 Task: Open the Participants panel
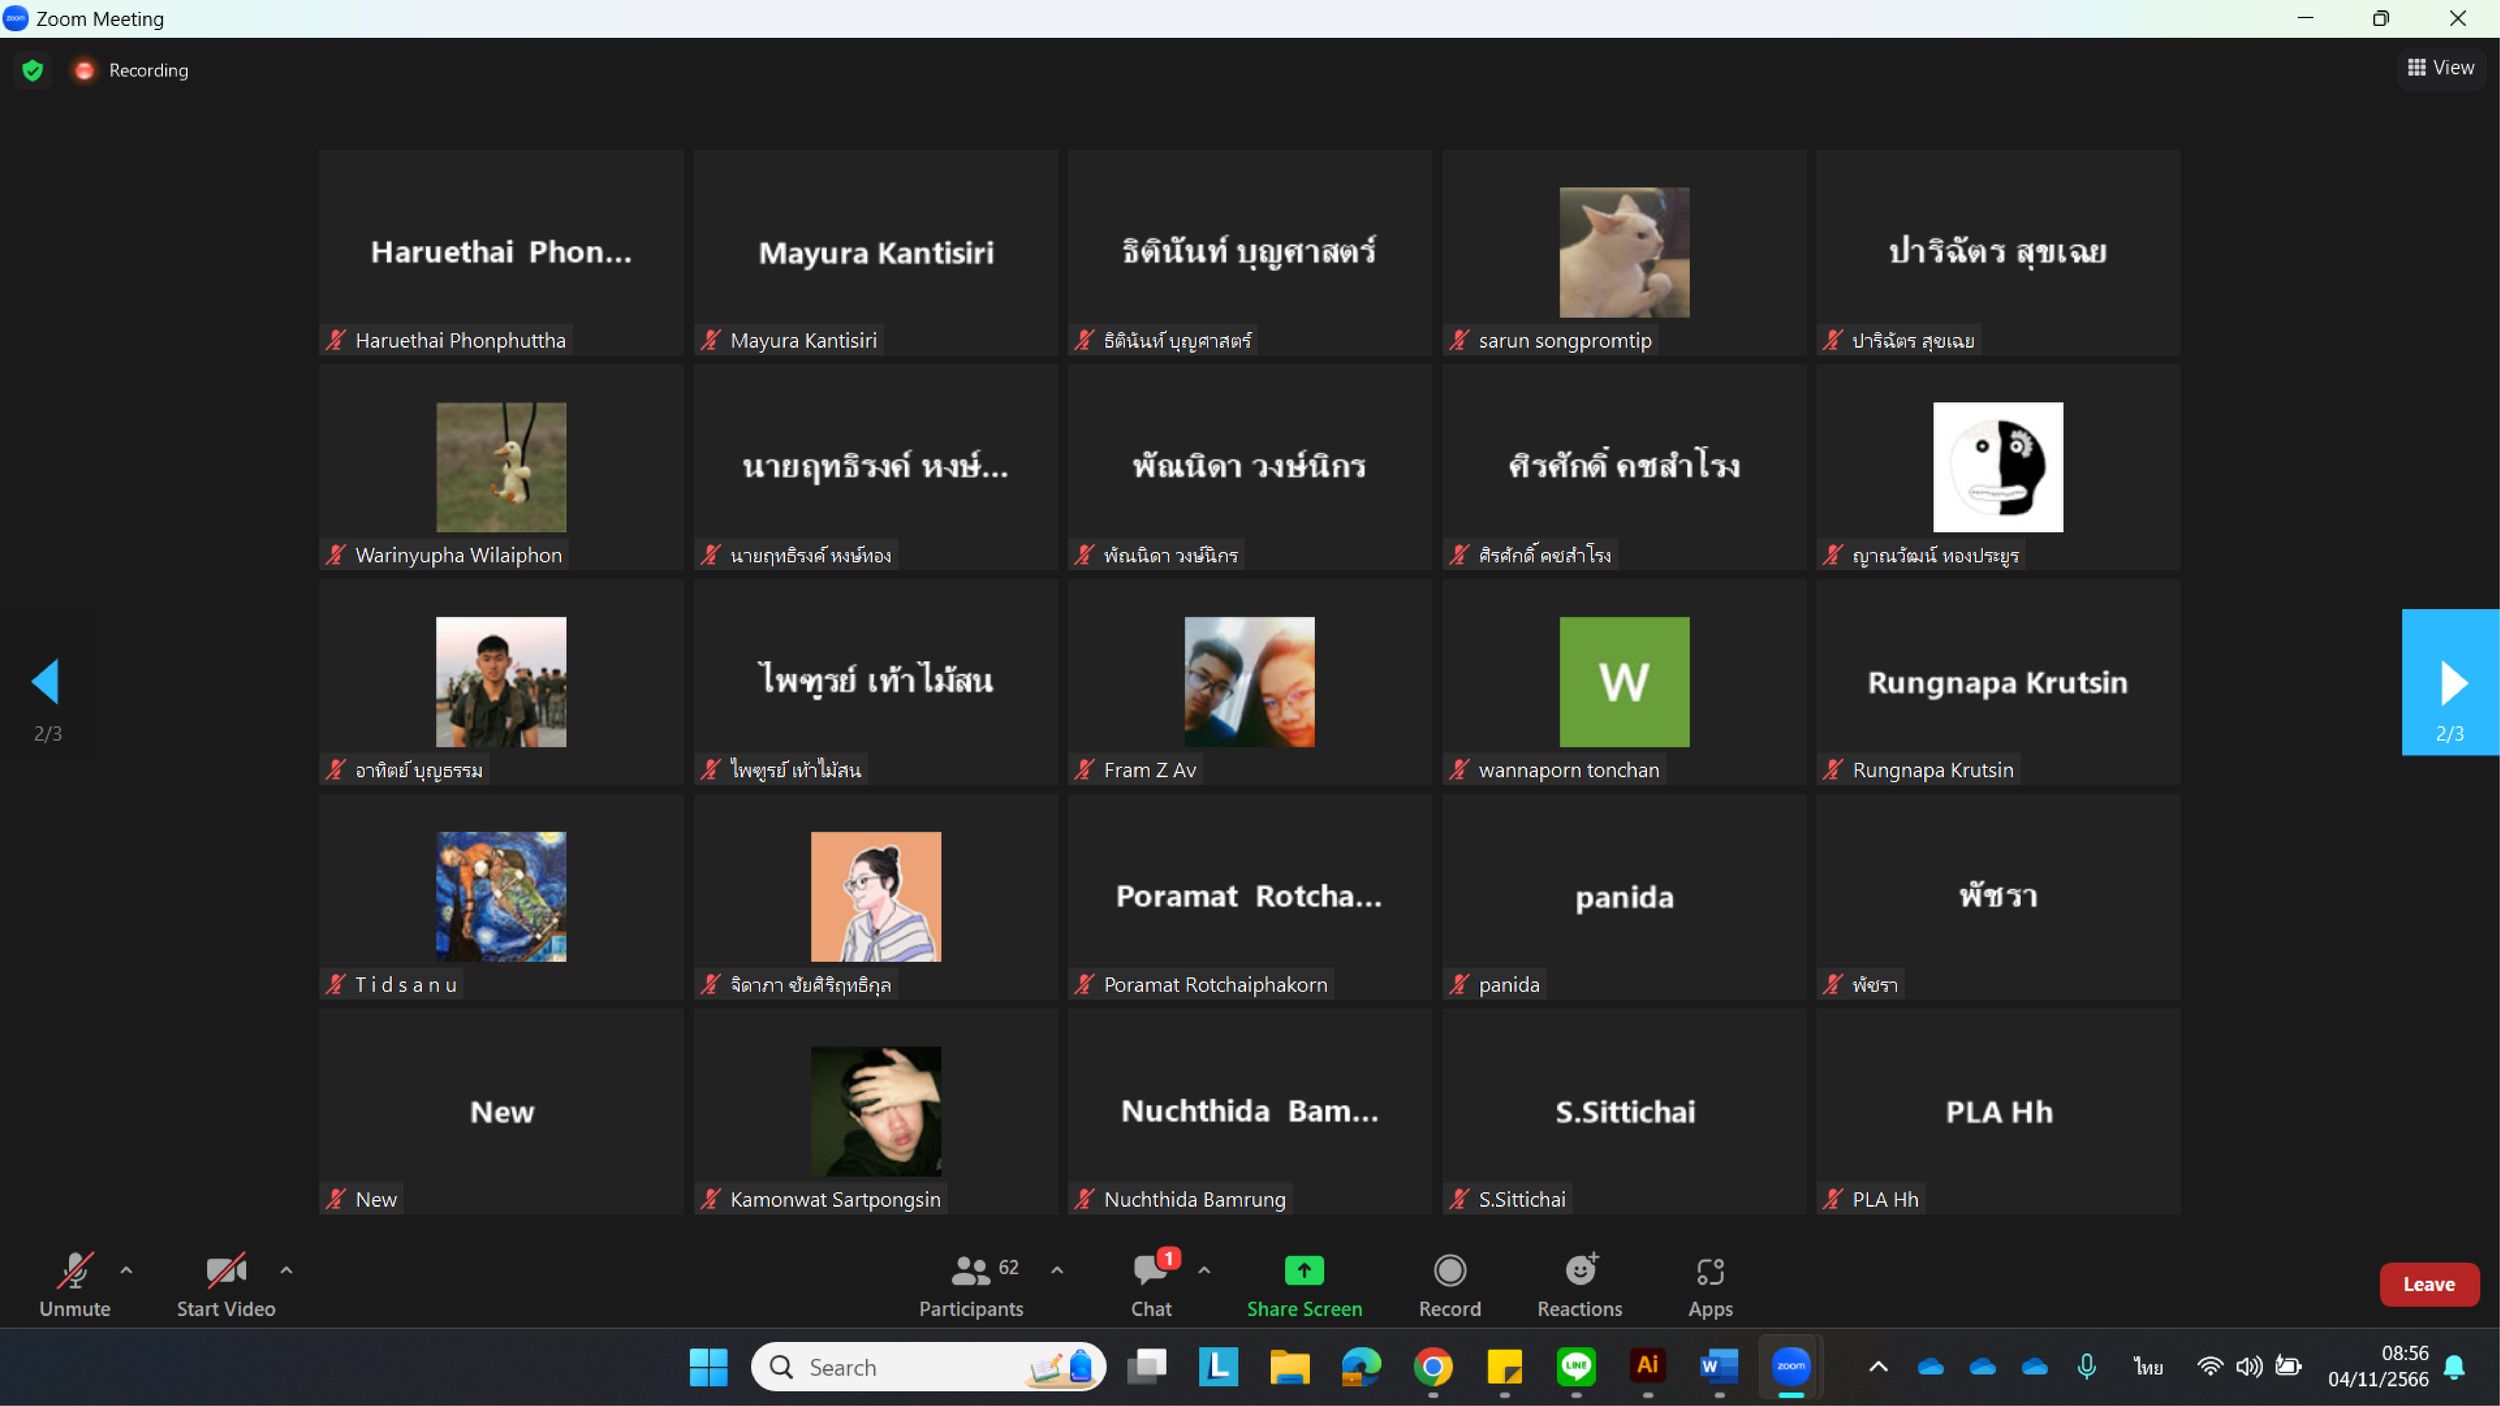(971, 1286)
